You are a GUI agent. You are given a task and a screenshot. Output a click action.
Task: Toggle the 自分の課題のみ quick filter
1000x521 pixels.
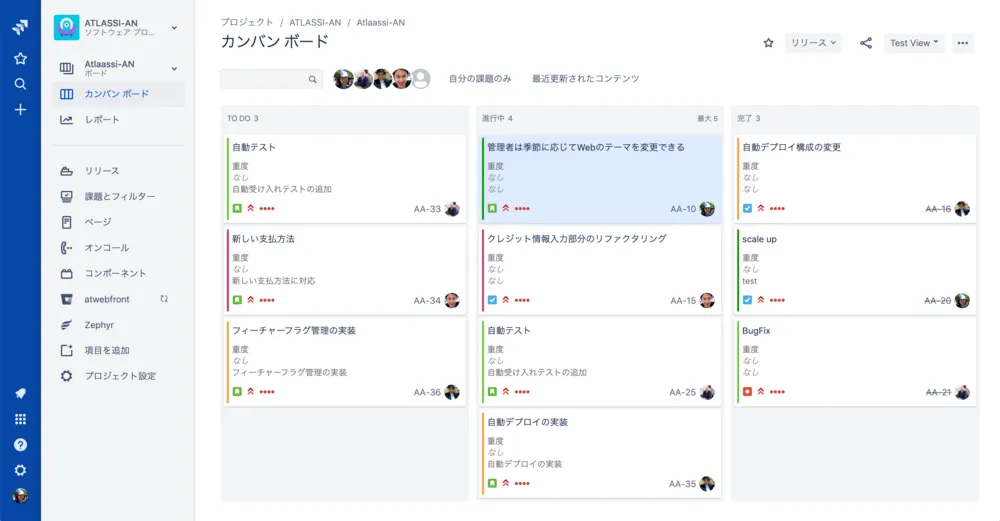point(480,79)
